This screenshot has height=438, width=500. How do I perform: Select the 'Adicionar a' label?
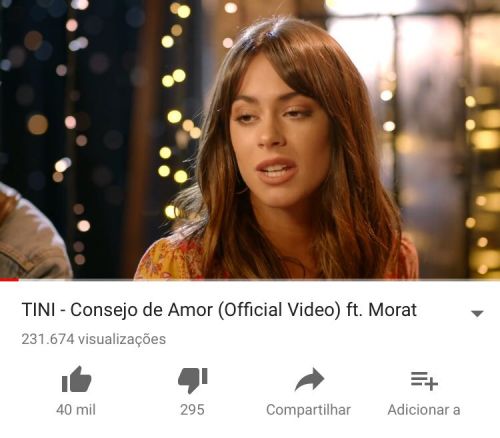coord(424,410)
